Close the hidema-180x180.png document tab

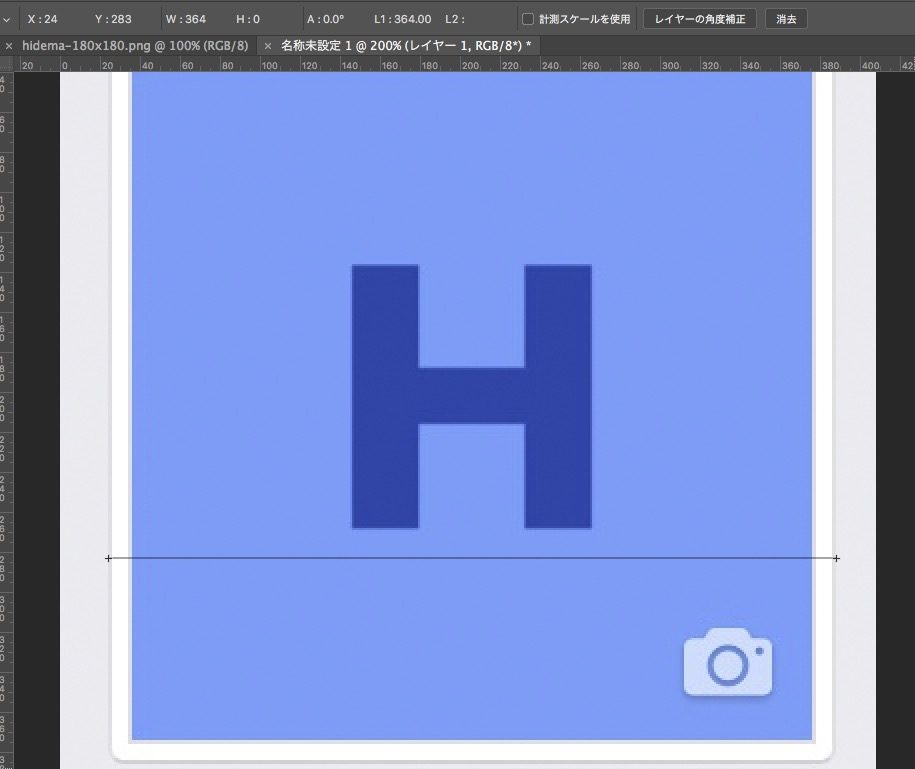click(x=9, y=46)
